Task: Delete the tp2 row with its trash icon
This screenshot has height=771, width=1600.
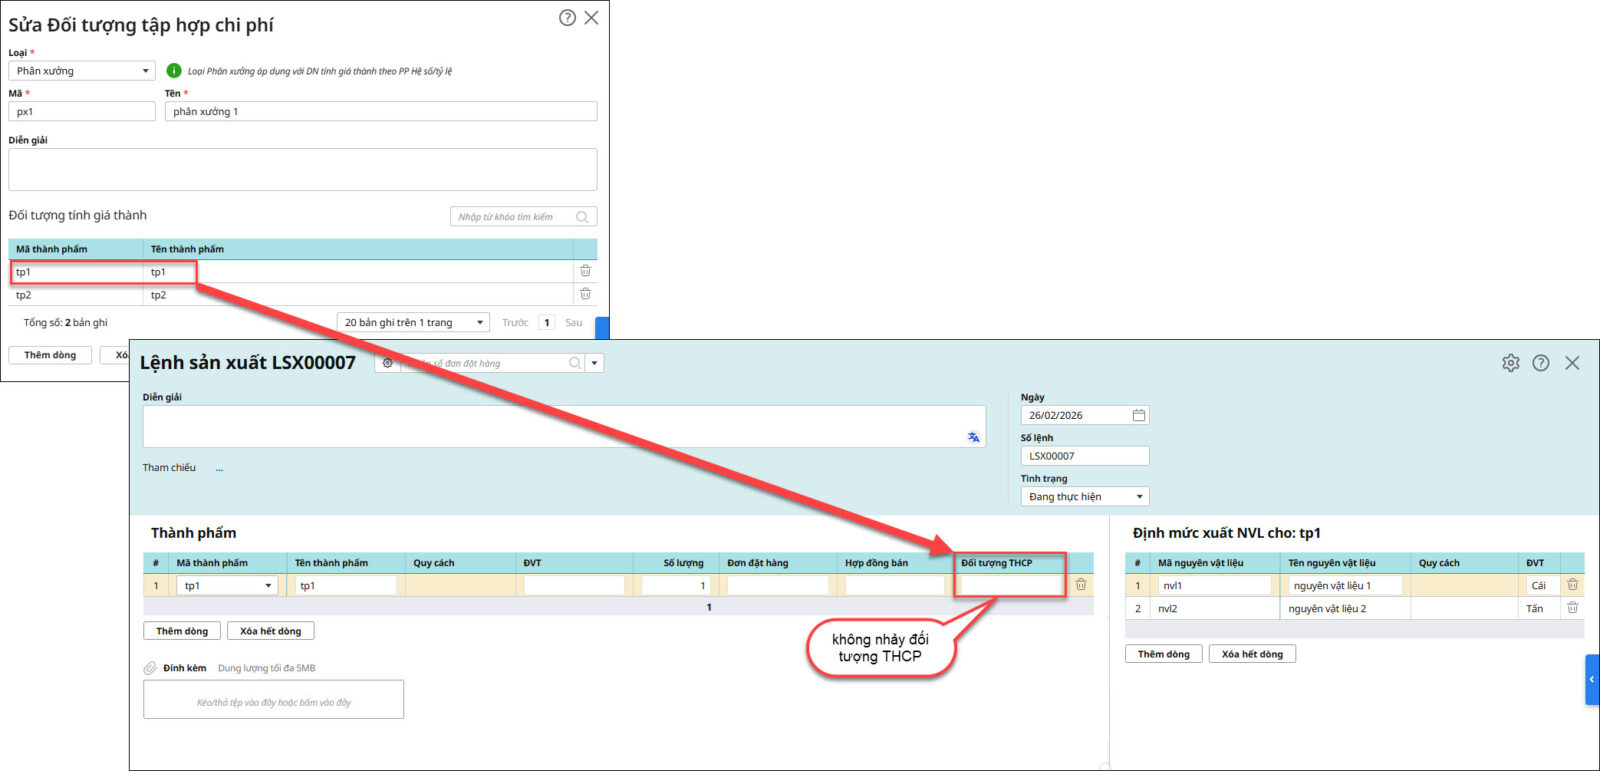Action: 586,294
